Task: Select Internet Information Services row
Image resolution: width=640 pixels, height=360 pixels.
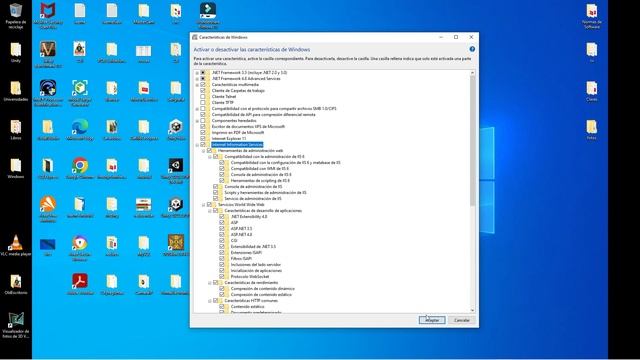Action: point(237,144)
